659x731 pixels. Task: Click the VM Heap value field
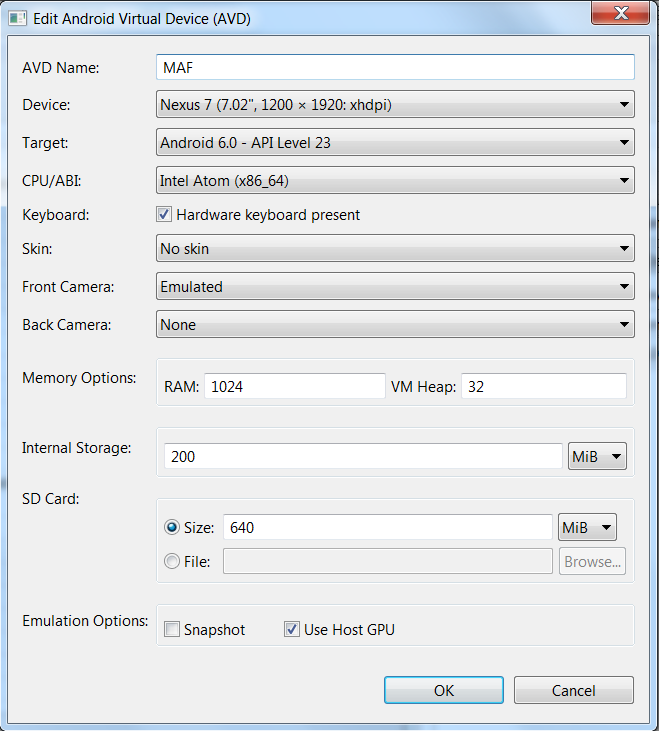tap(544, 386)
